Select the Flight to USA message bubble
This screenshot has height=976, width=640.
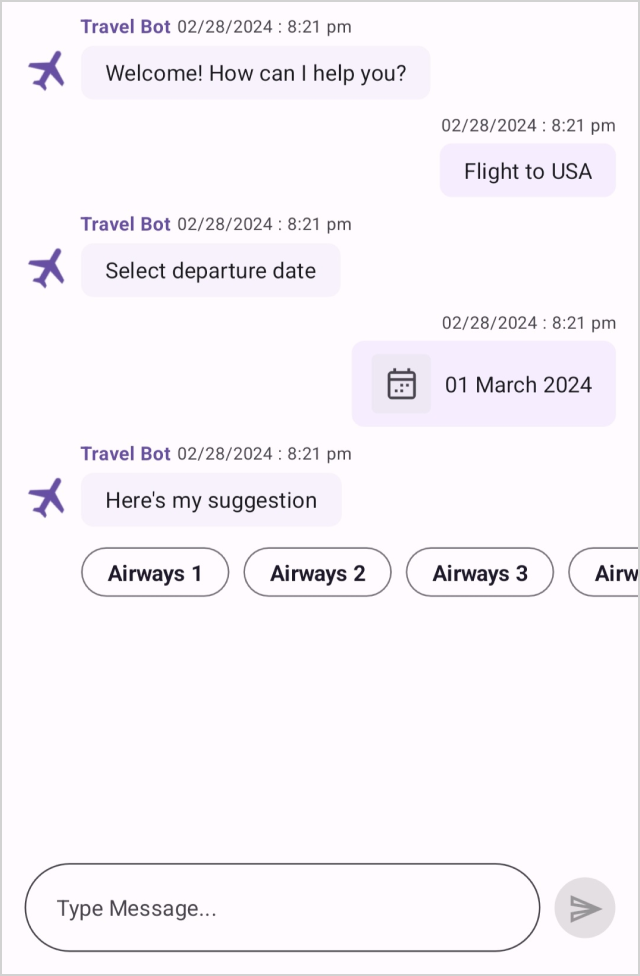pyautogui.click(x=527, y=171)
